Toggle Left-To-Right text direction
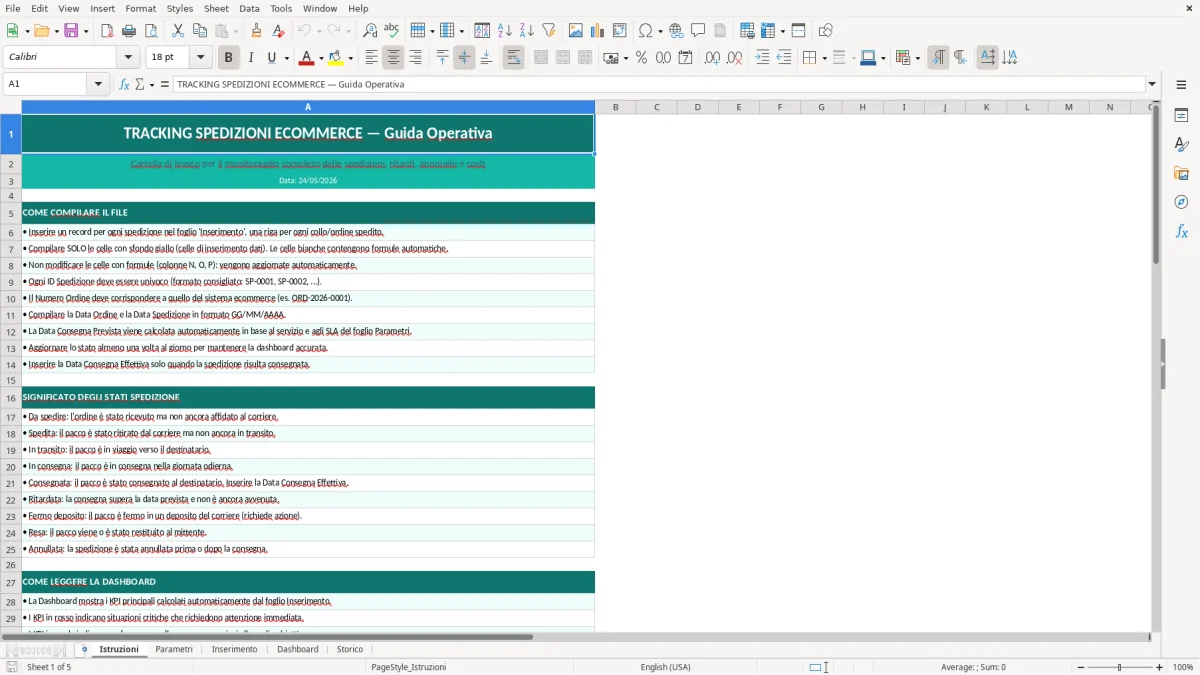Screen dimensions: 1200x675 tap(938, 58)
